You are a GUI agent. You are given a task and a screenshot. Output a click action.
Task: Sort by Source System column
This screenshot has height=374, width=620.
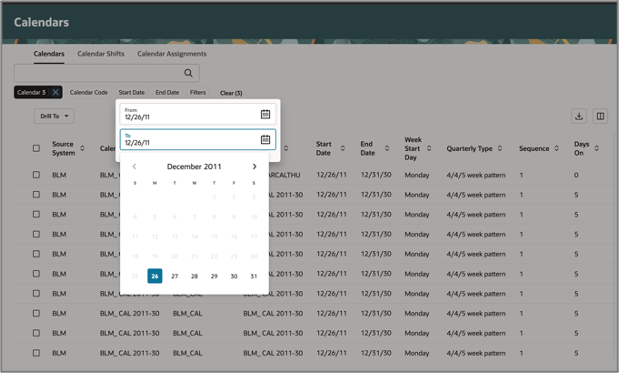82,148
